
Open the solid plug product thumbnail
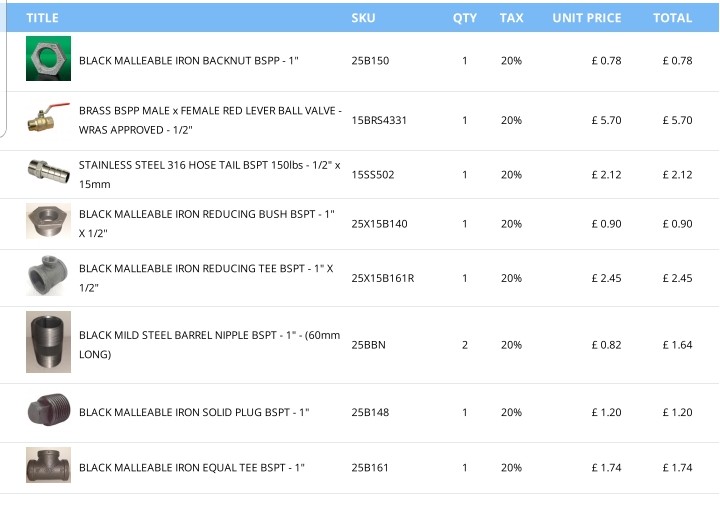click(48, 409)
